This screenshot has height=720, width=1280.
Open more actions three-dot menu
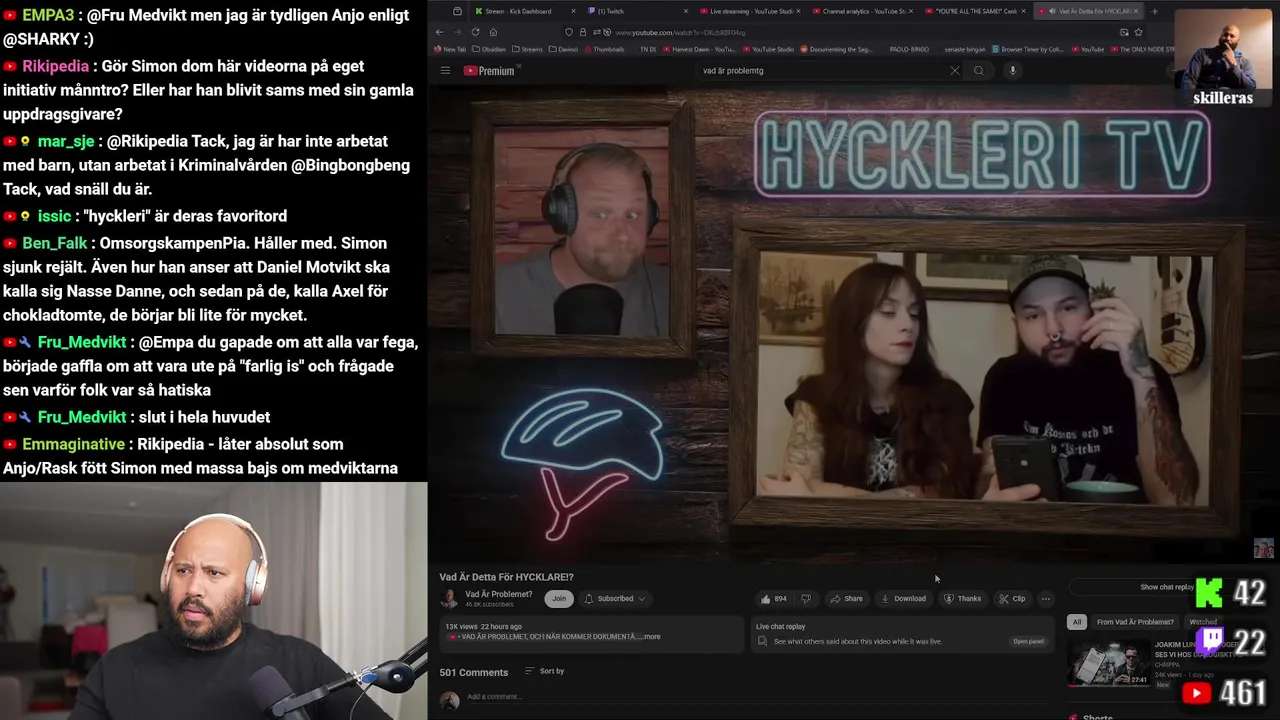coord(1046,599)
